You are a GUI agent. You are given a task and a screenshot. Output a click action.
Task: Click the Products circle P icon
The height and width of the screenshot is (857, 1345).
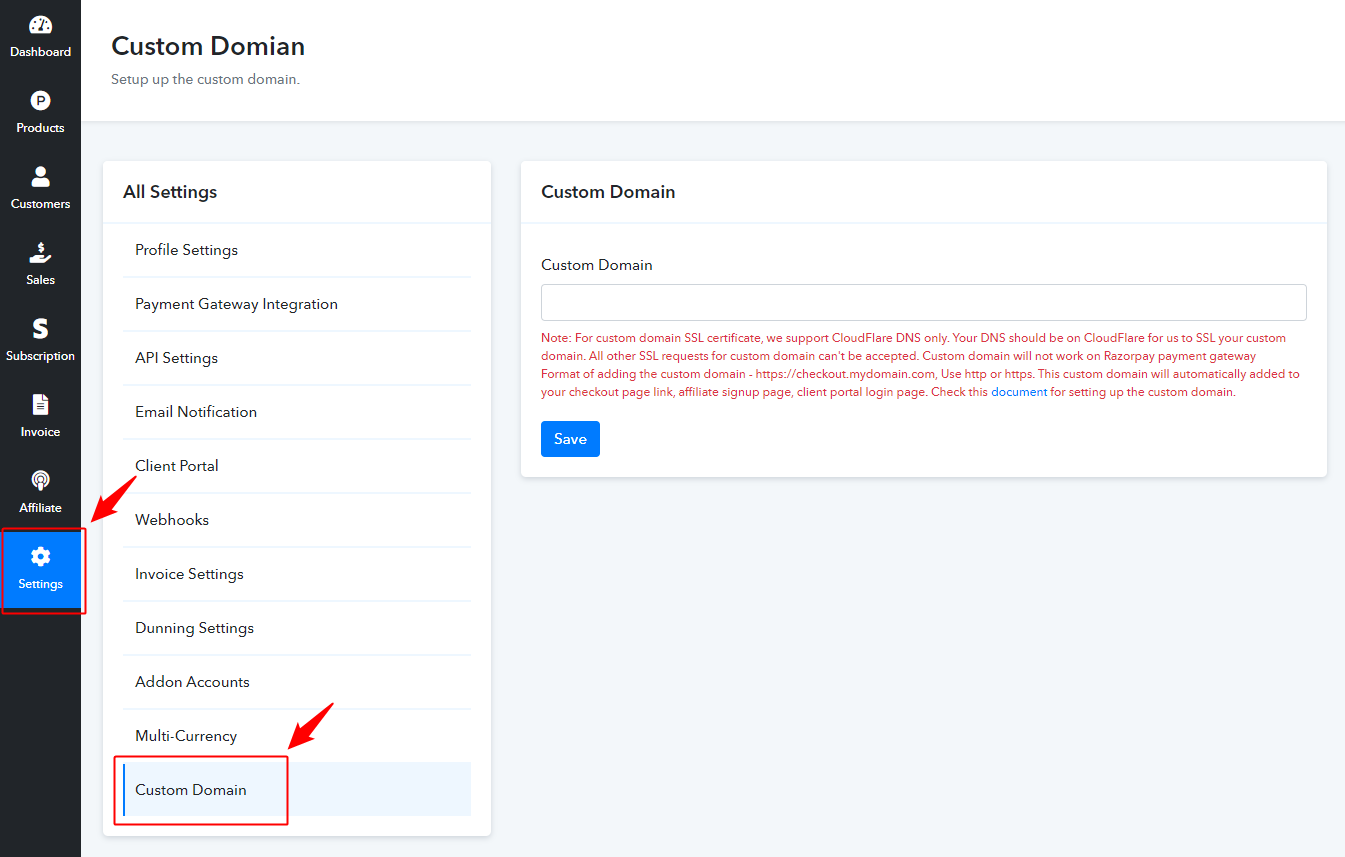40,101
